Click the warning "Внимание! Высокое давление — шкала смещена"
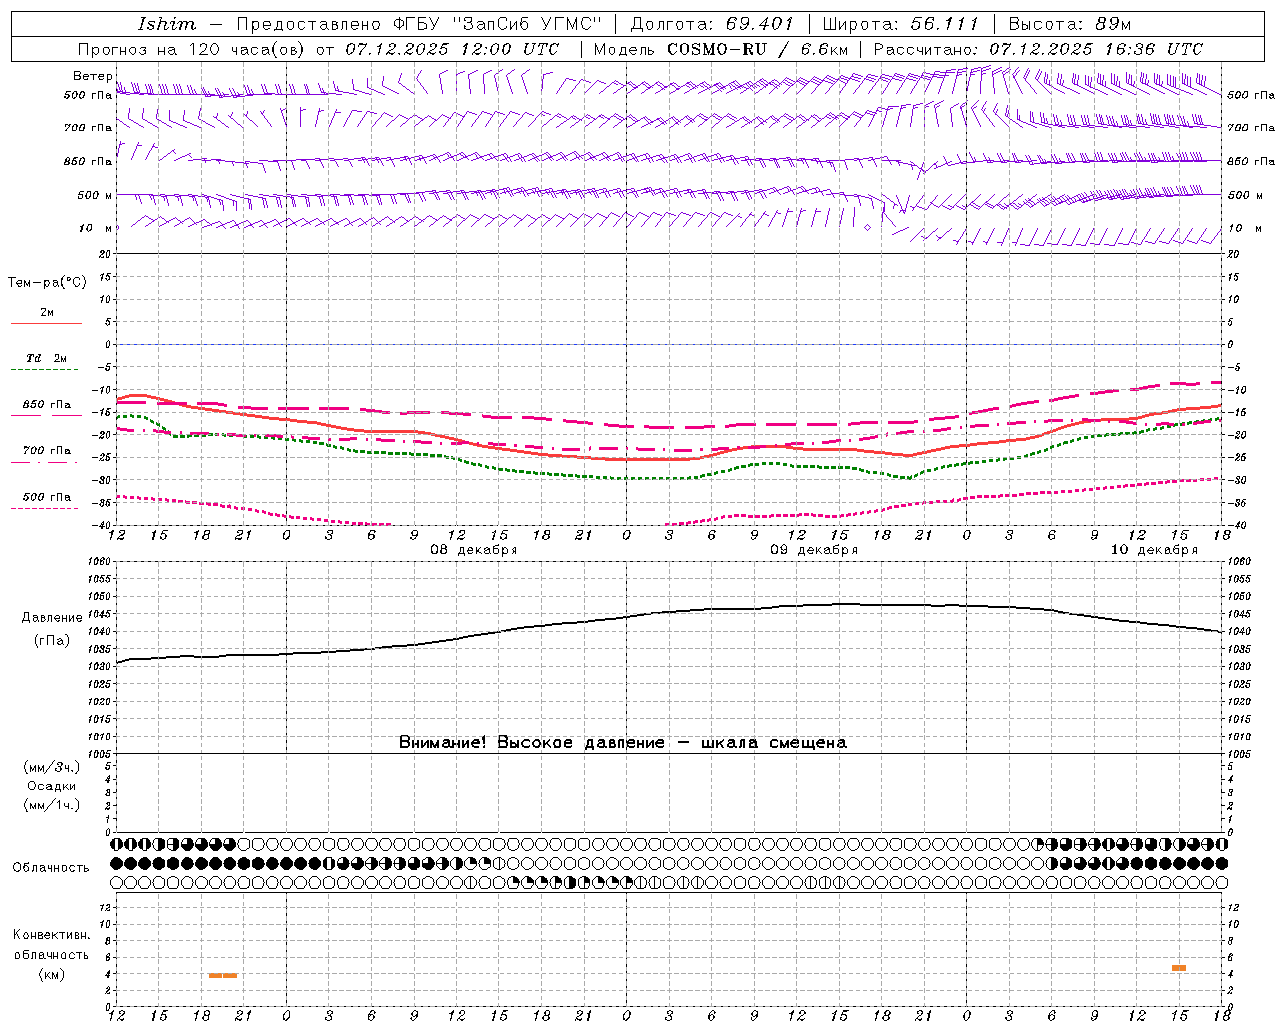This screenshot has height=1024, width=1280. 623,743
